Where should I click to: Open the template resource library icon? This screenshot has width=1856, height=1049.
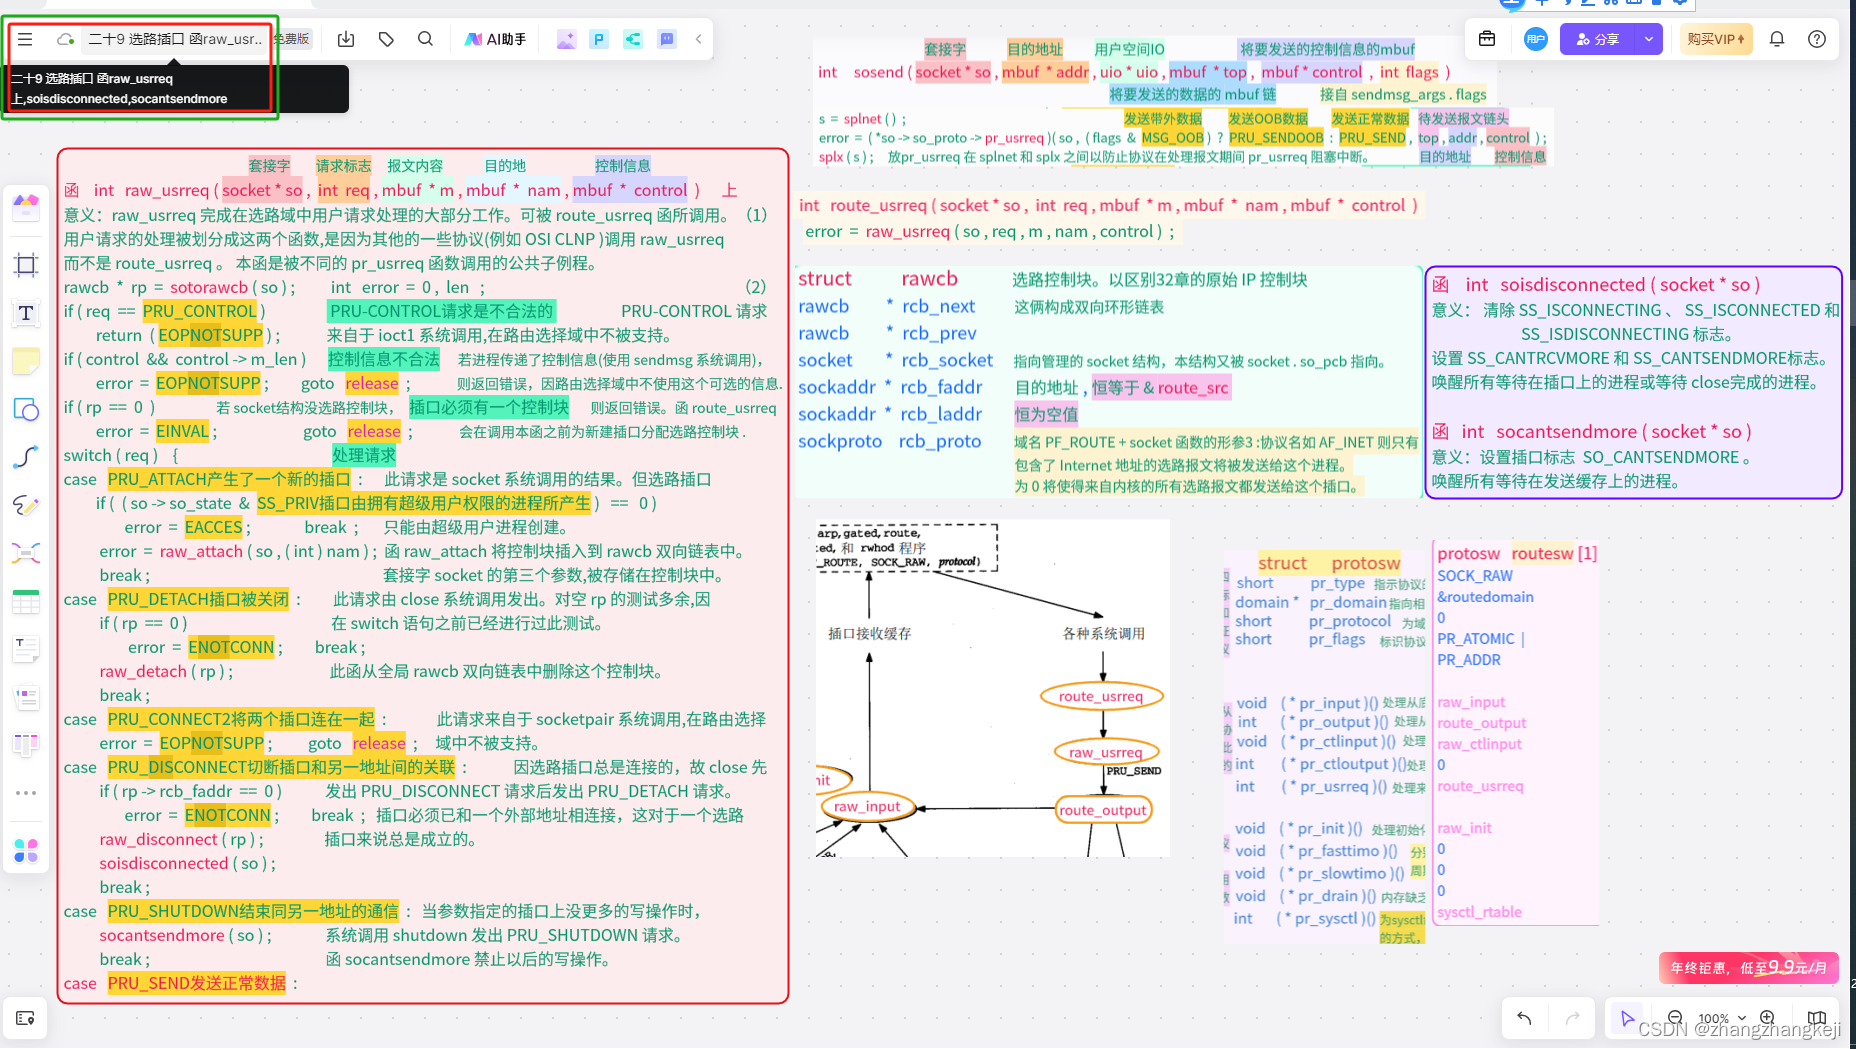tap(26, 208)
